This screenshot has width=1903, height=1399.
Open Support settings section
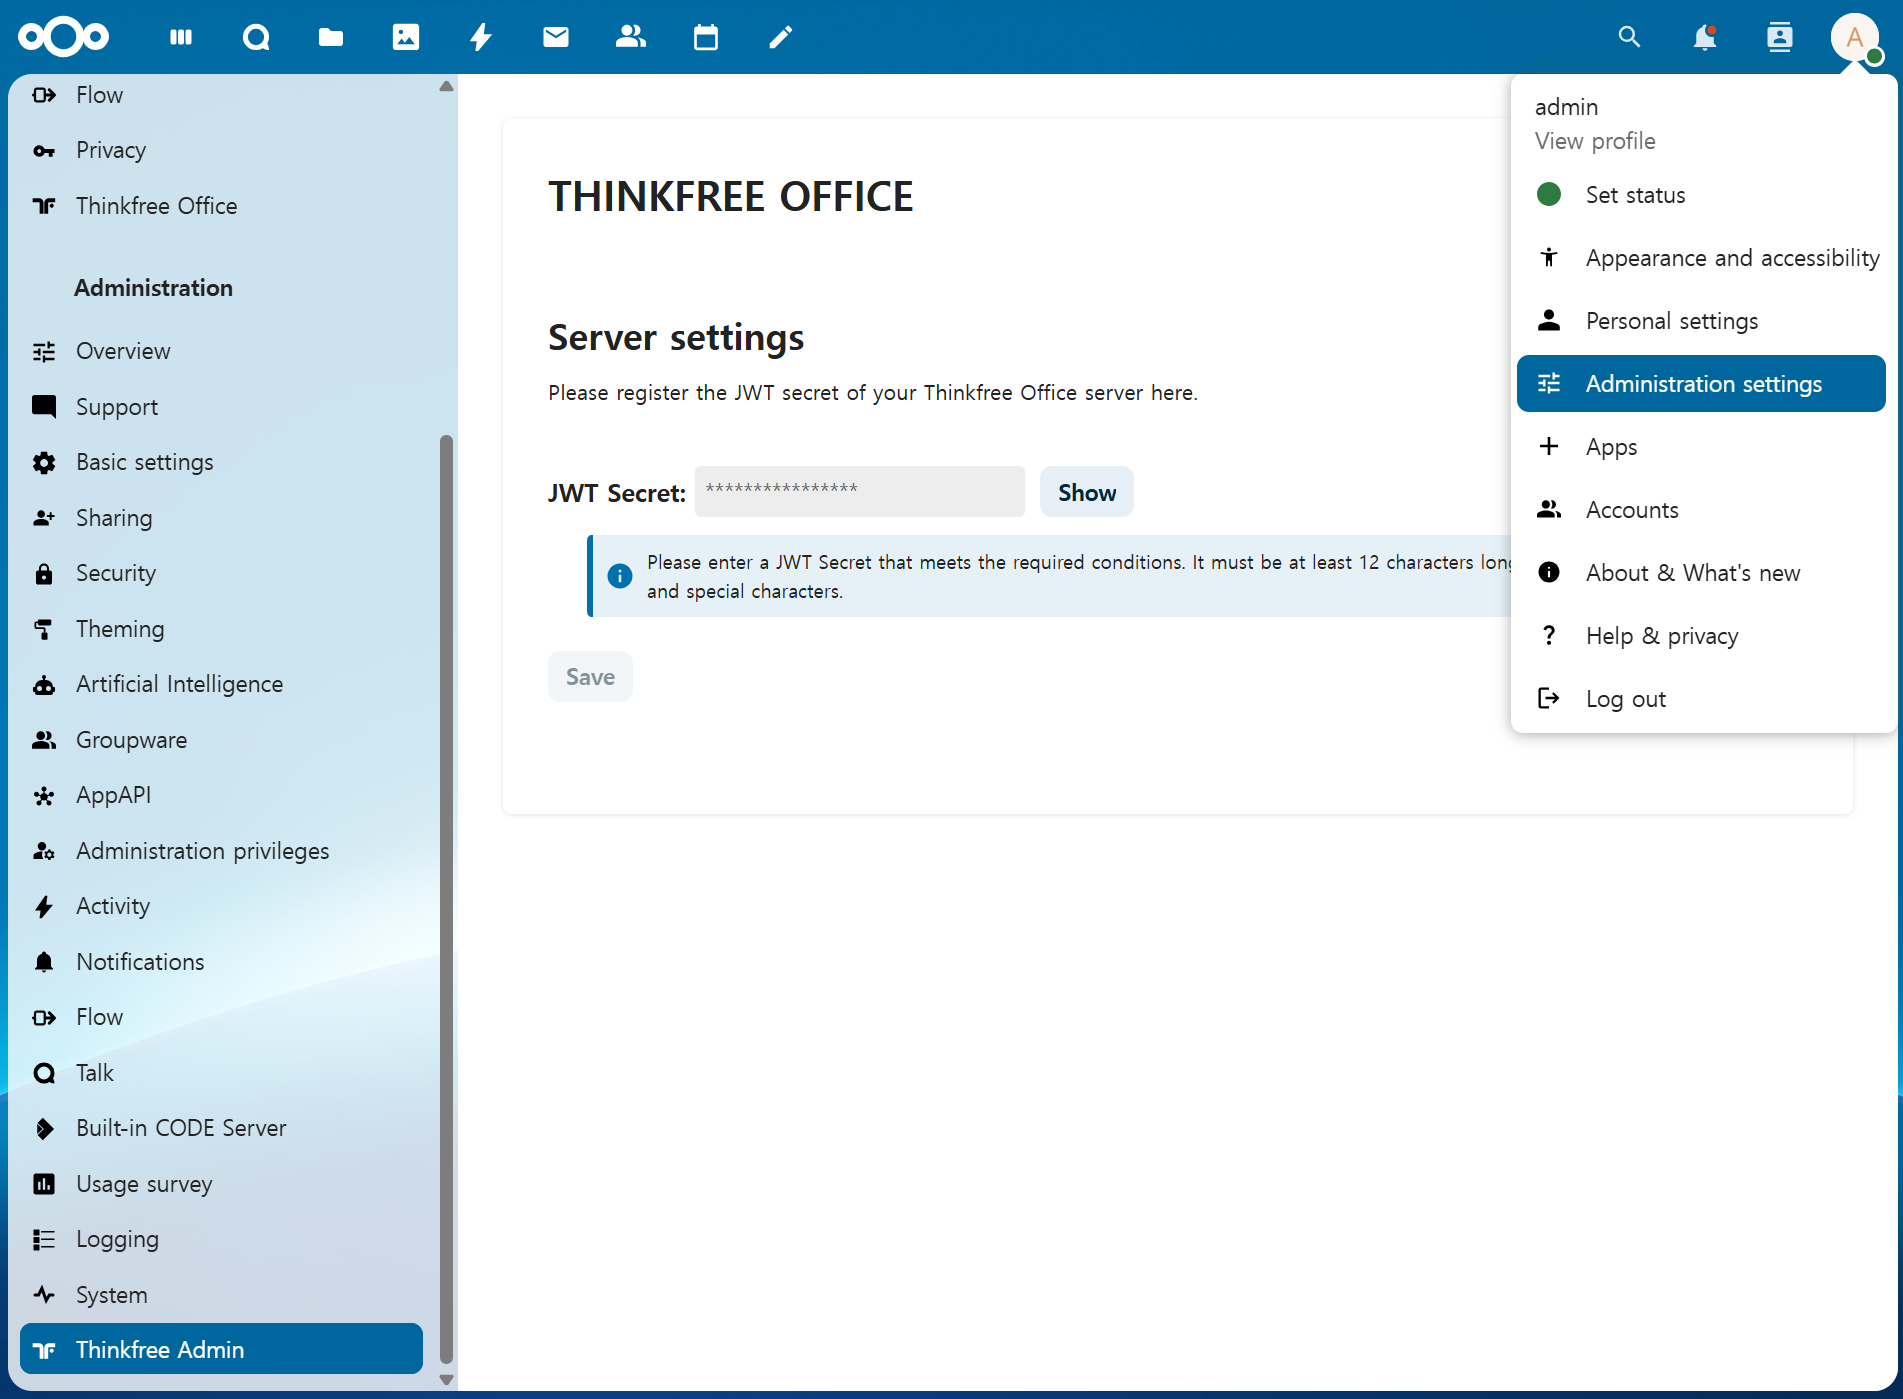(221, 407)
